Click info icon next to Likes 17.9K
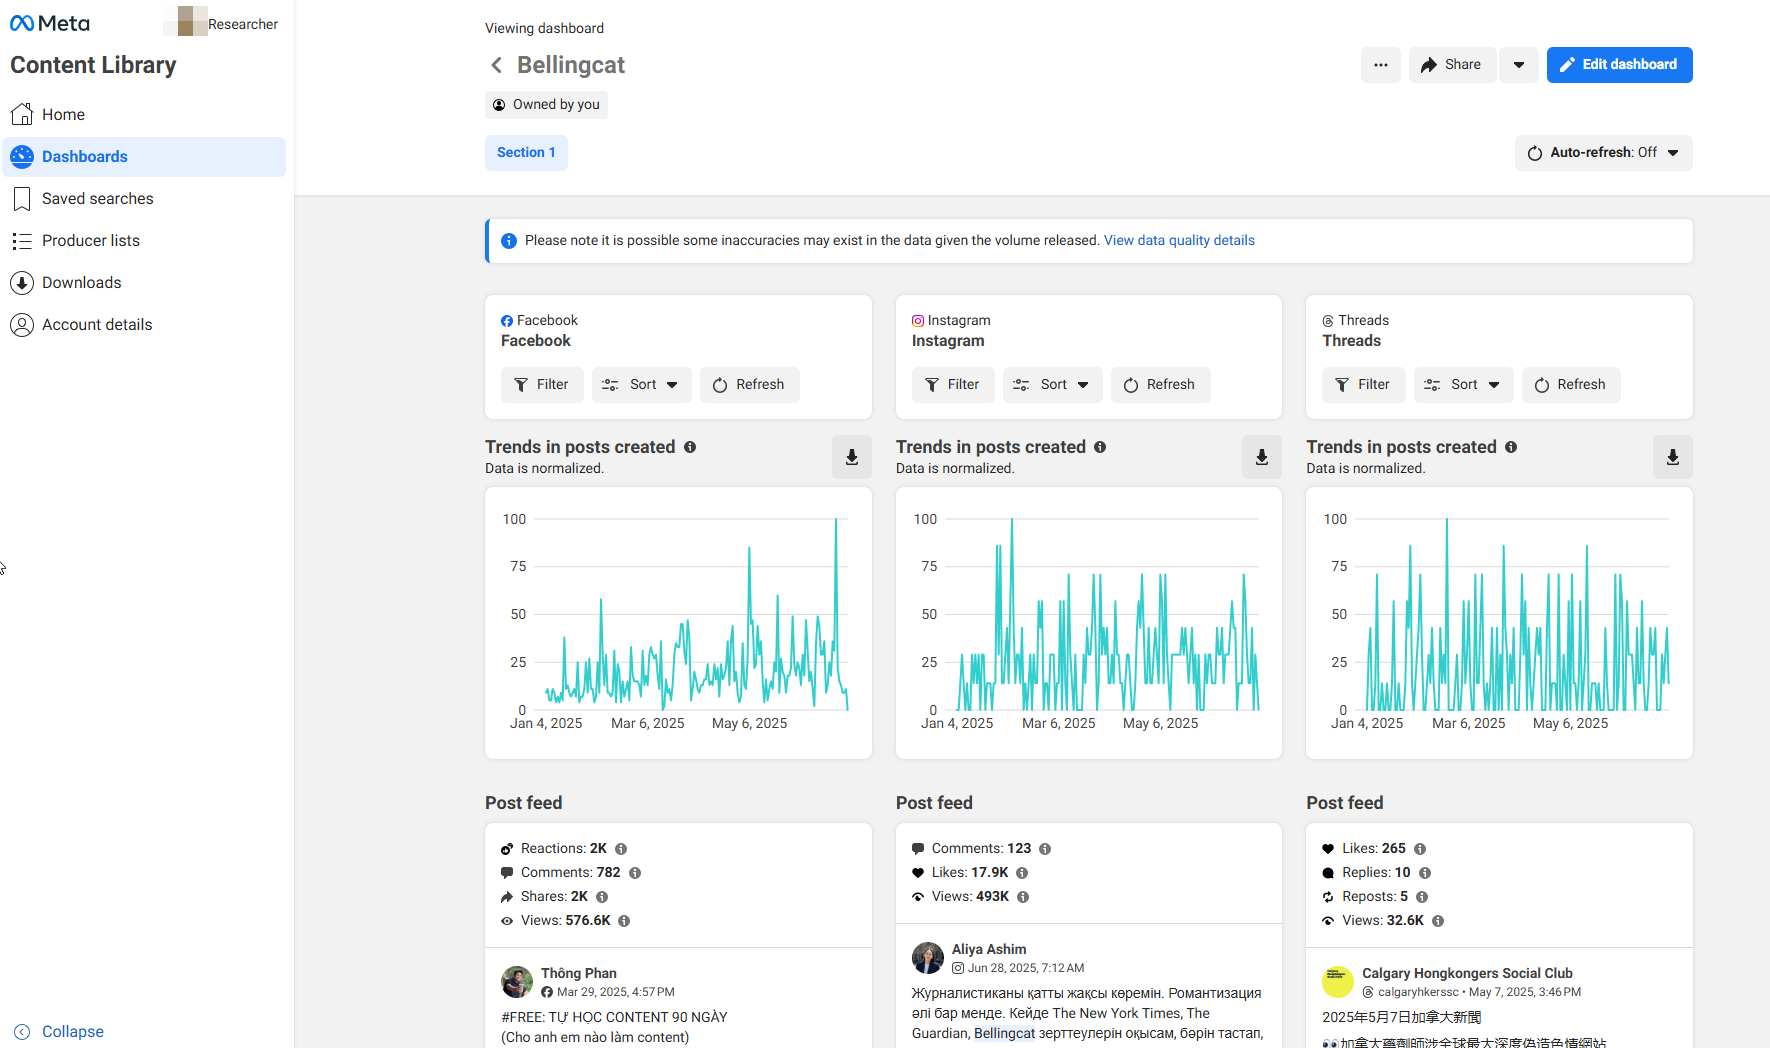The image size is (1770, 1048). pos(1022,873)
